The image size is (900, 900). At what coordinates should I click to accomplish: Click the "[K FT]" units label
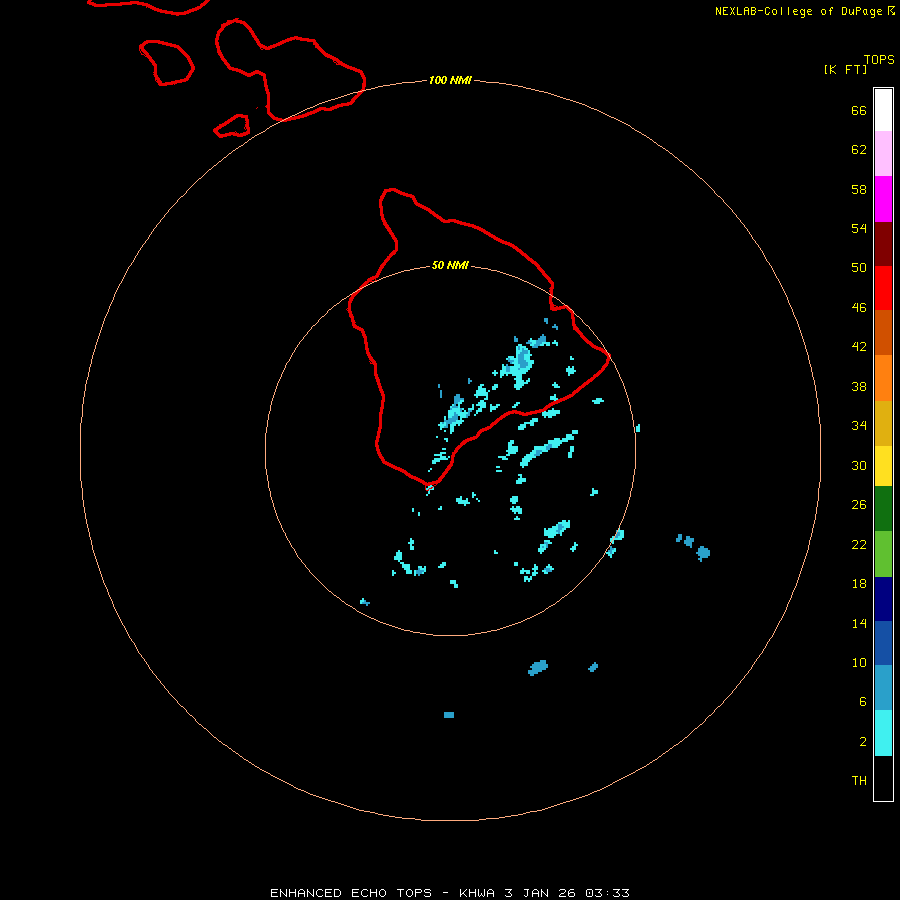click(845, 69)
